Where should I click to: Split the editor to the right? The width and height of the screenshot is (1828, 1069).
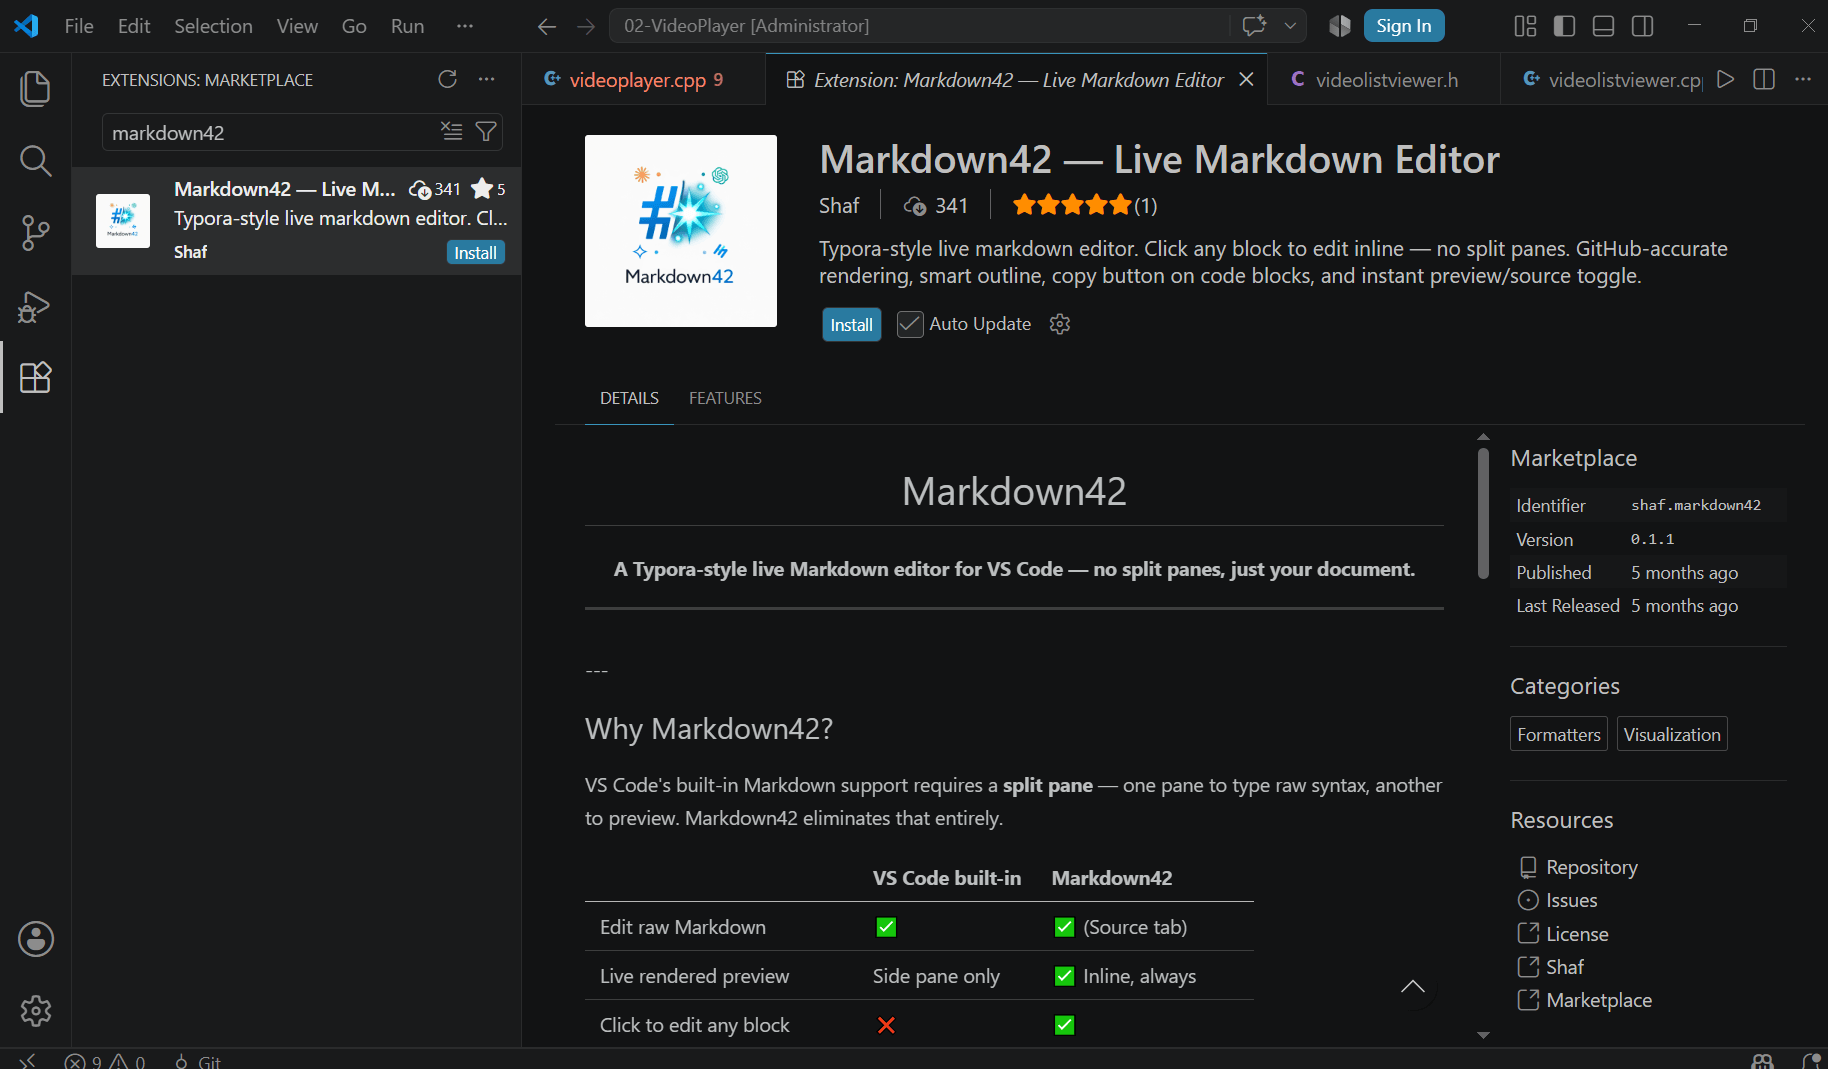tap(1764, 79)
